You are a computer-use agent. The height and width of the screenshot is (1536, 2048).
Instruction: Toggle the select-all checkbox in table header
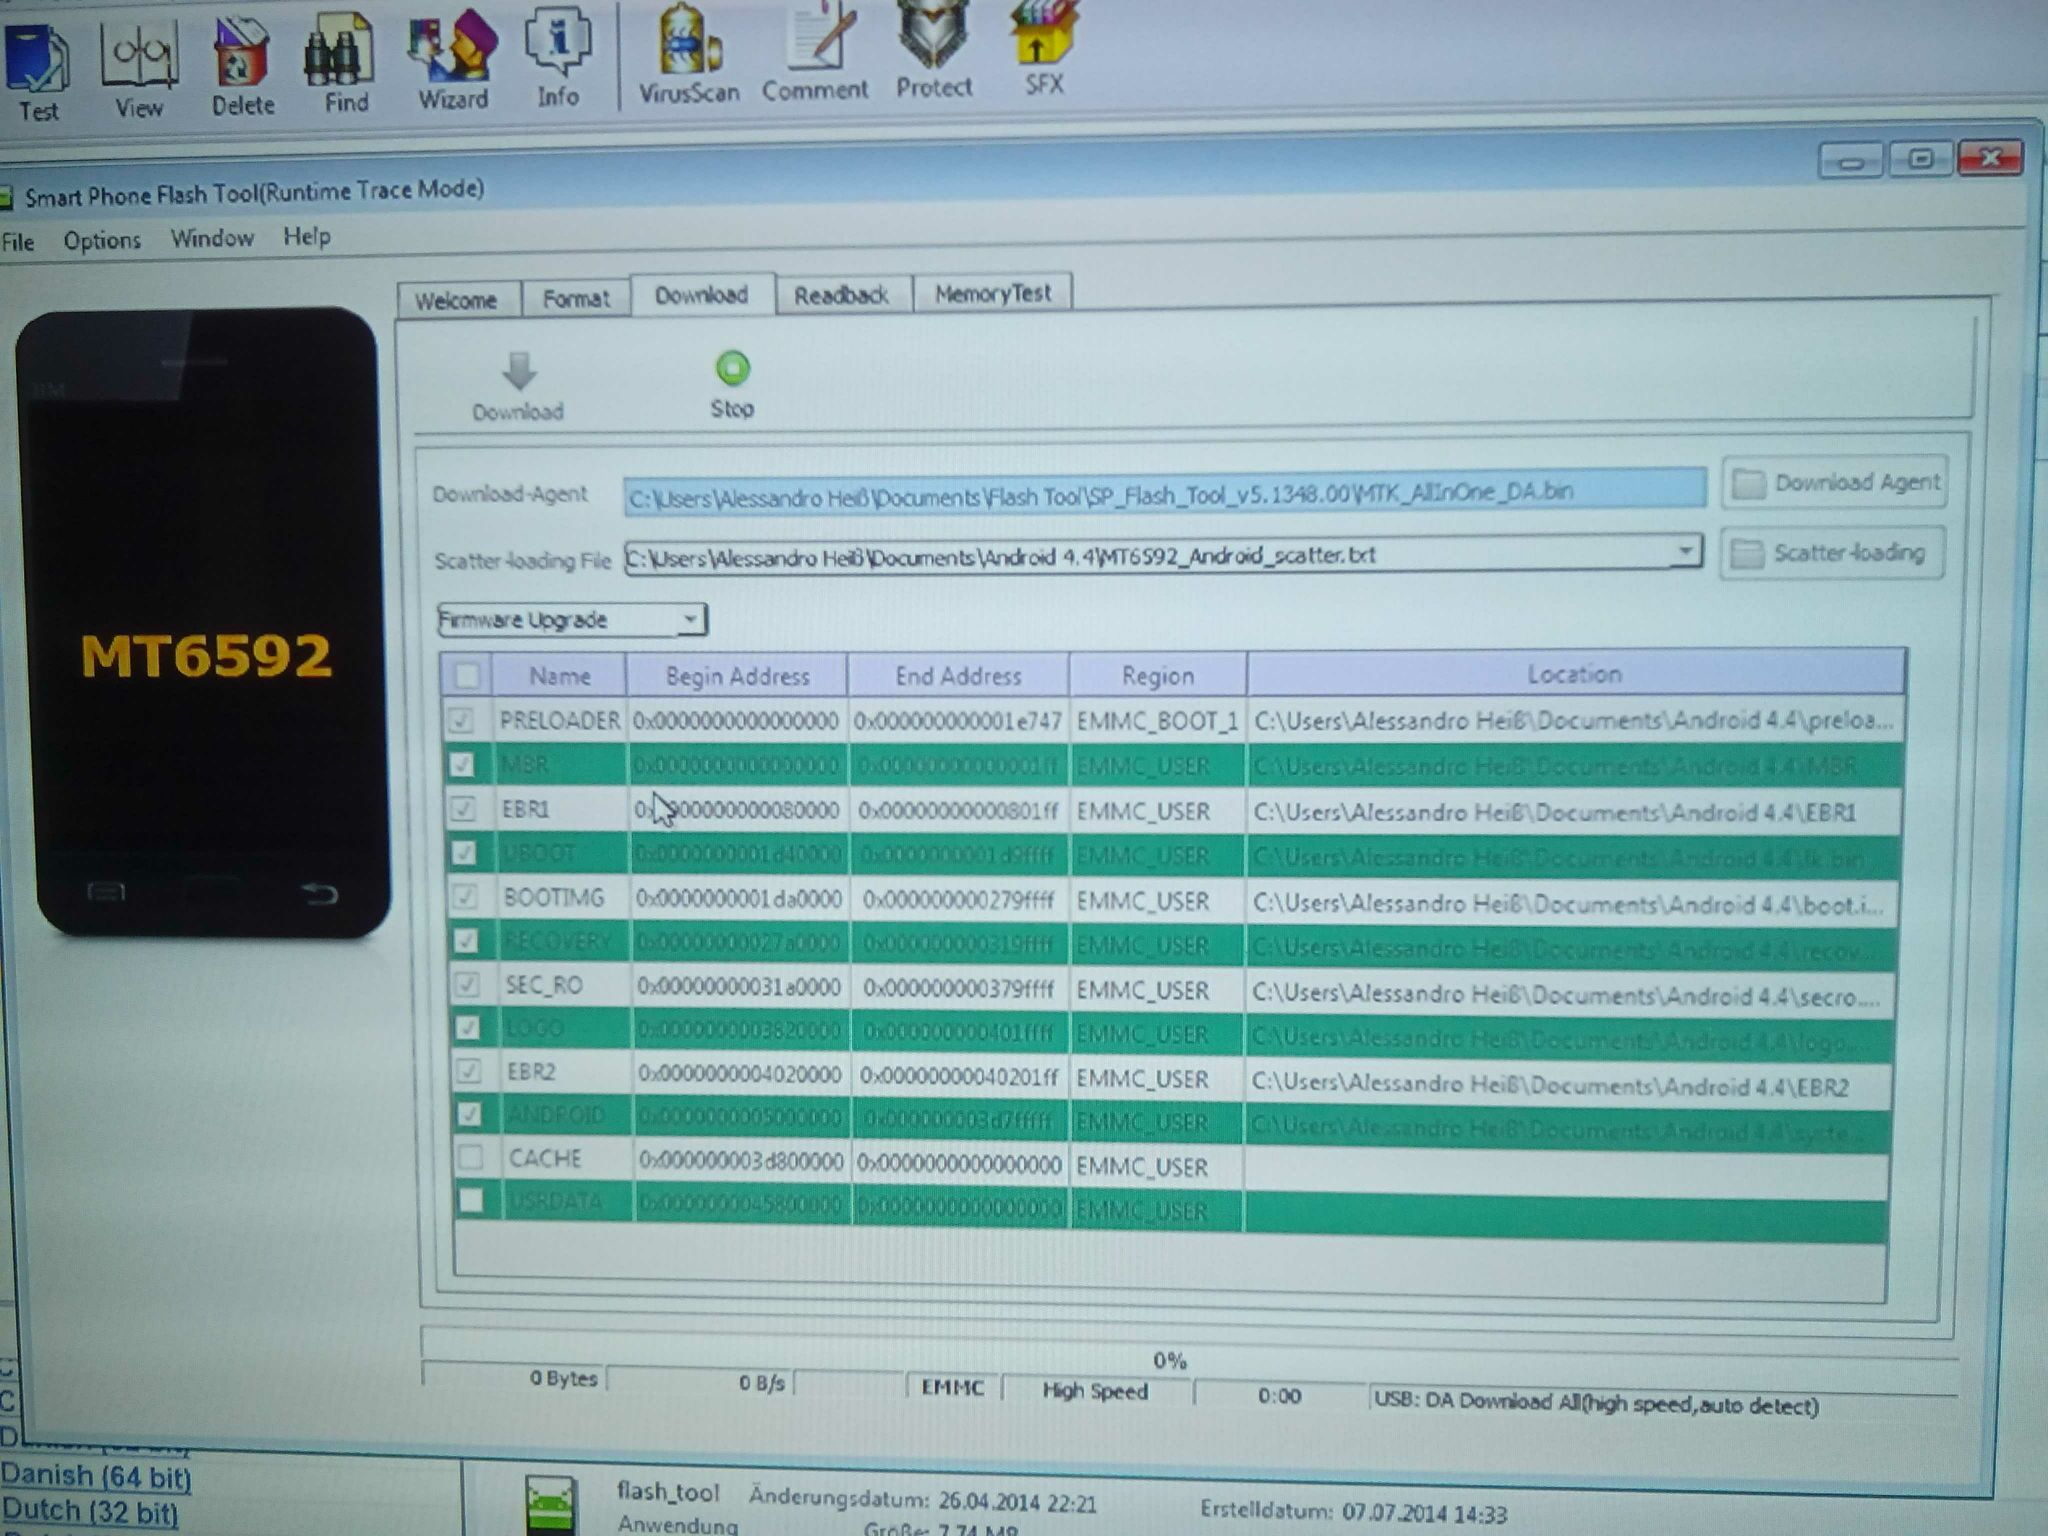(466, 676)
